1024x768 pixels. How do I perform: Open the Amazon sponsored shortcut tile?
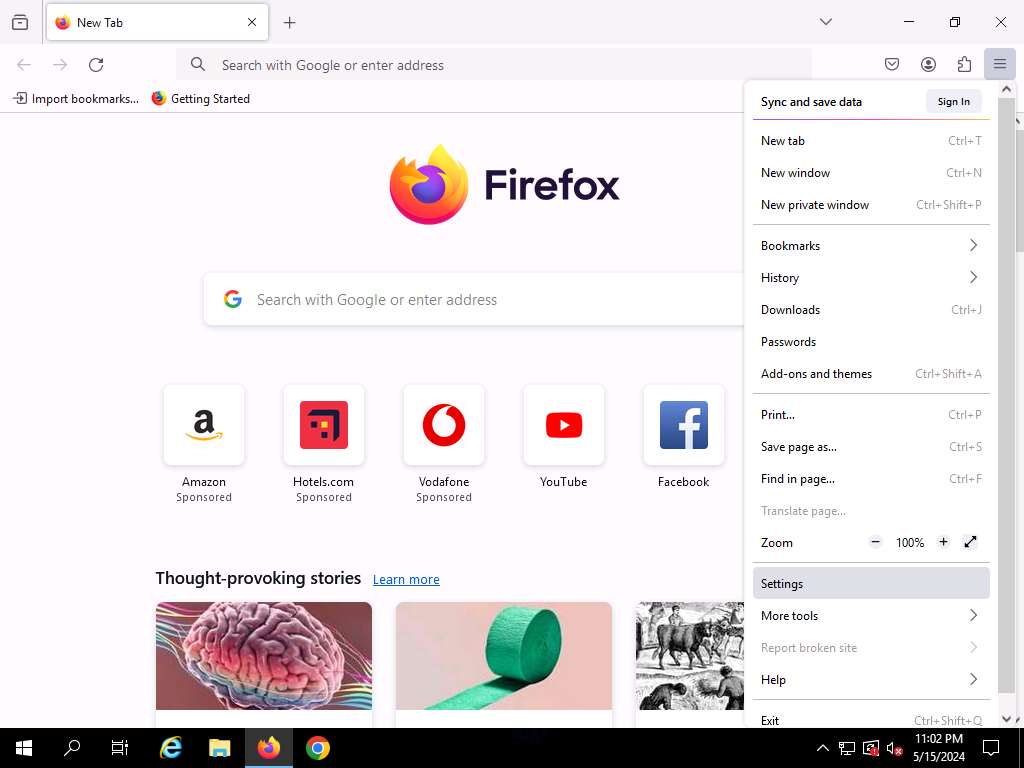[x=204, y=426]
